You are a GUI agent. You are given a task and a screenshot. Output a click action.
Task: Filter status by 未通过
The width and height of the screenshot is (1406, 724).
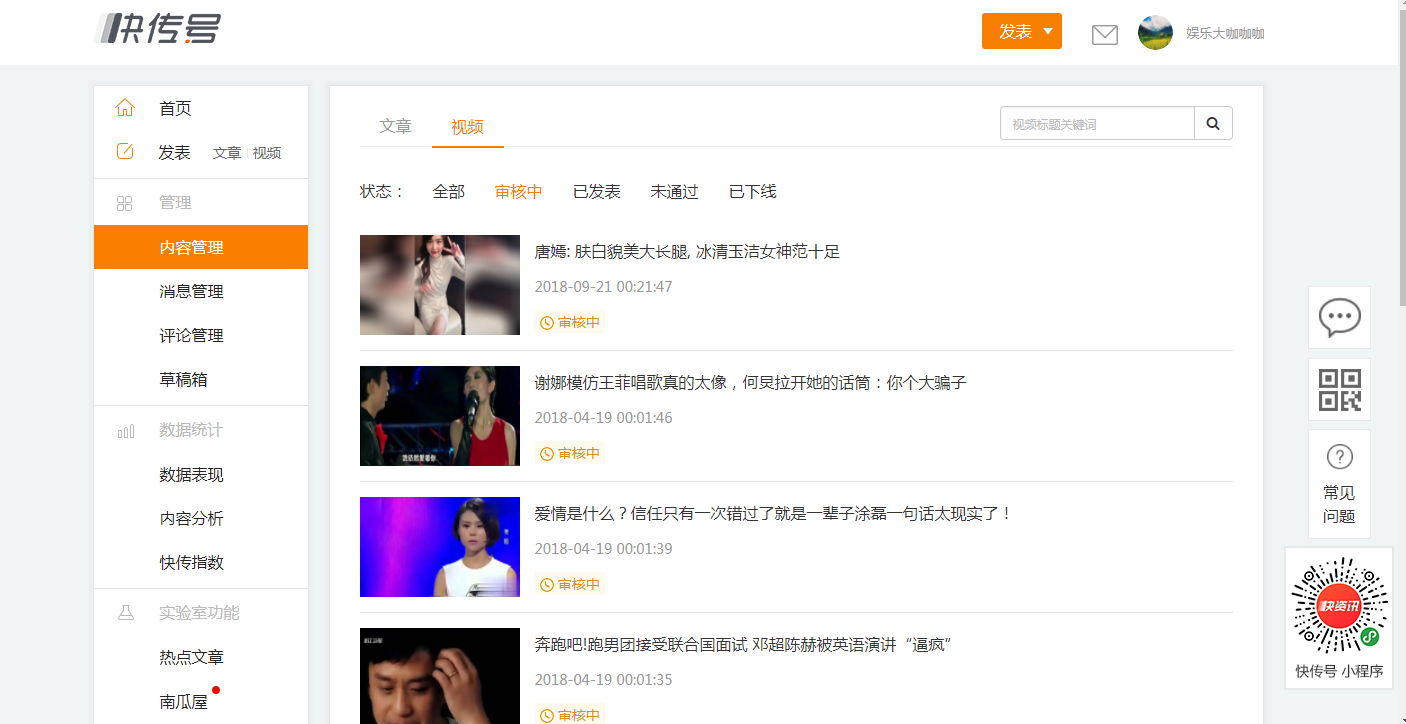674,191
